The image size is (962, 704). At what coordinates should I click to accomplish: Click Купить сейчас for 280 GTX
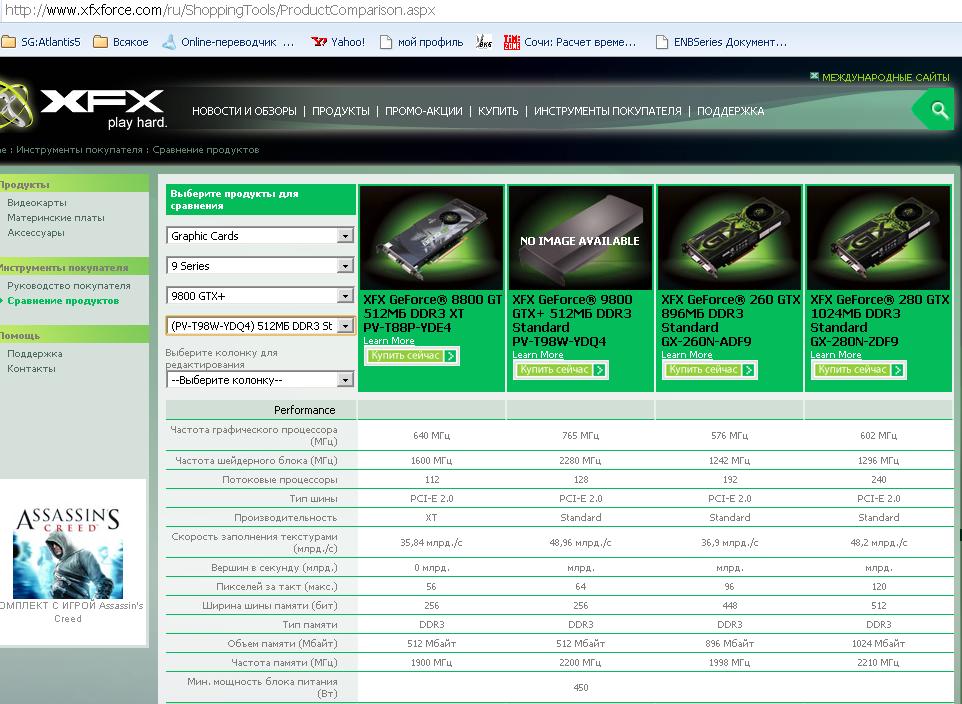859,370
